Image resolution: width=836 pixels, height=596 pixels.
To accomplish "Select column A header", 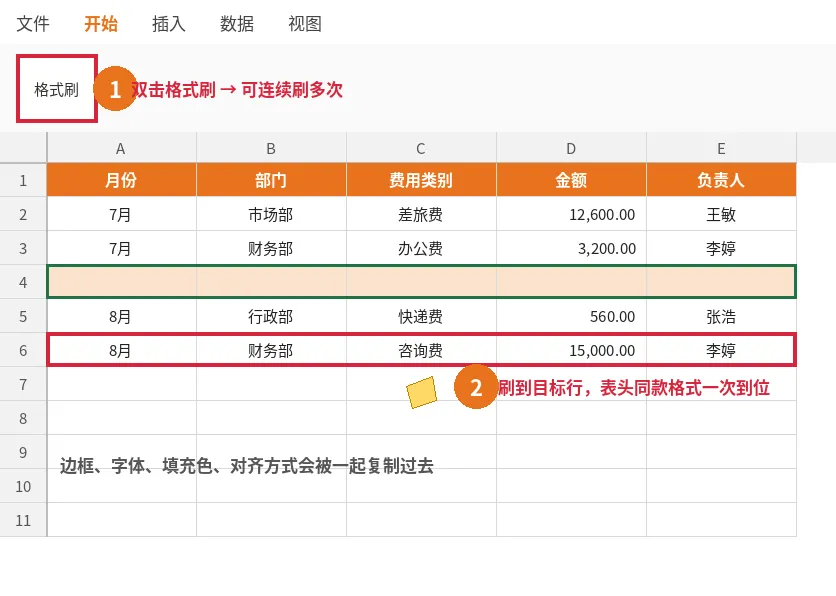I will 122,148.
